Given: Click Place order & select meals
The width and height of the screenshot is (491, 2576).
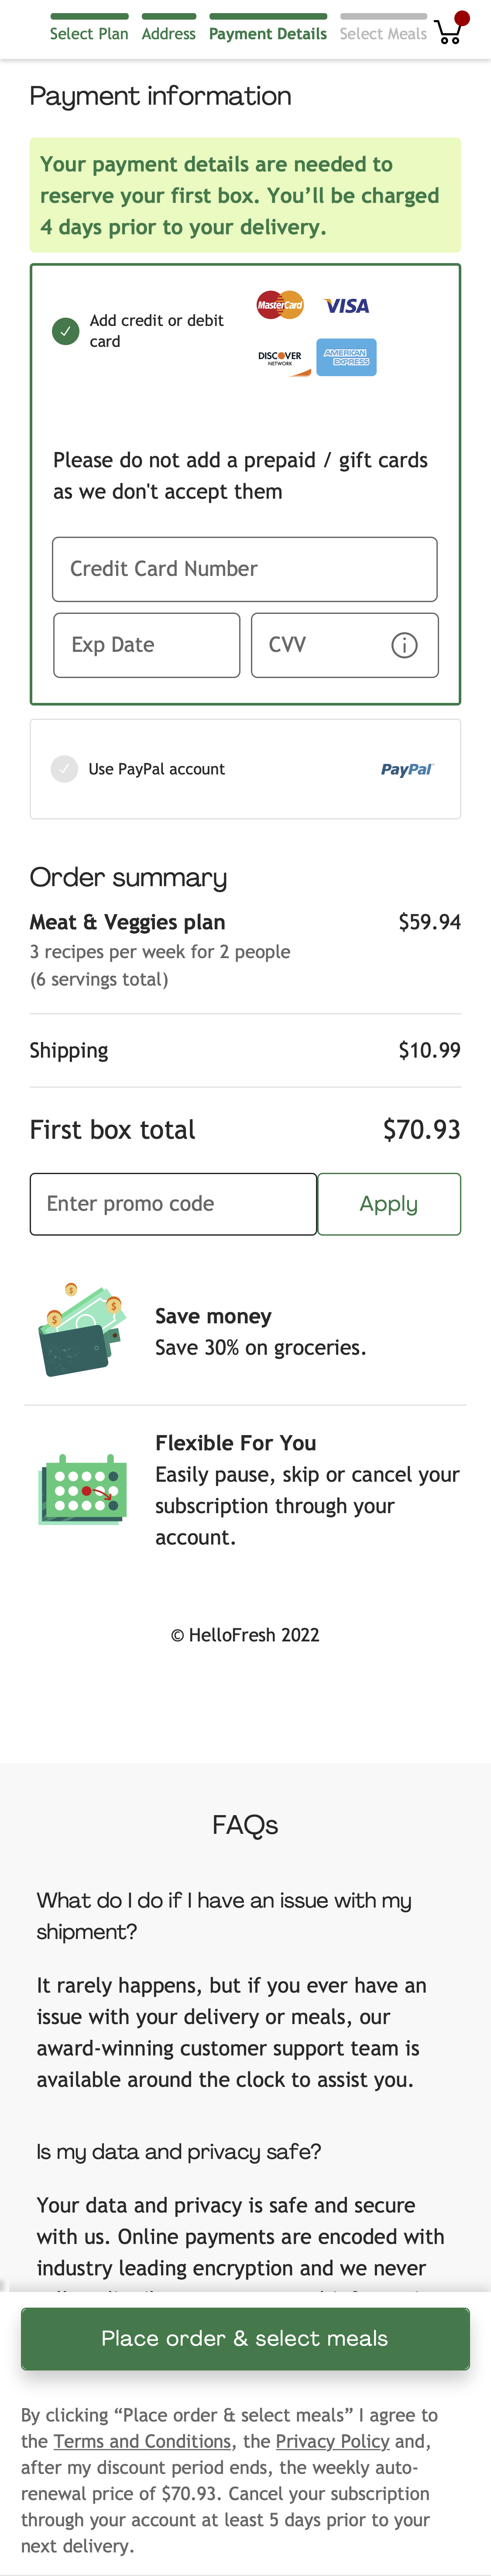Looking at the screenshot, I should coord(245,2339).
